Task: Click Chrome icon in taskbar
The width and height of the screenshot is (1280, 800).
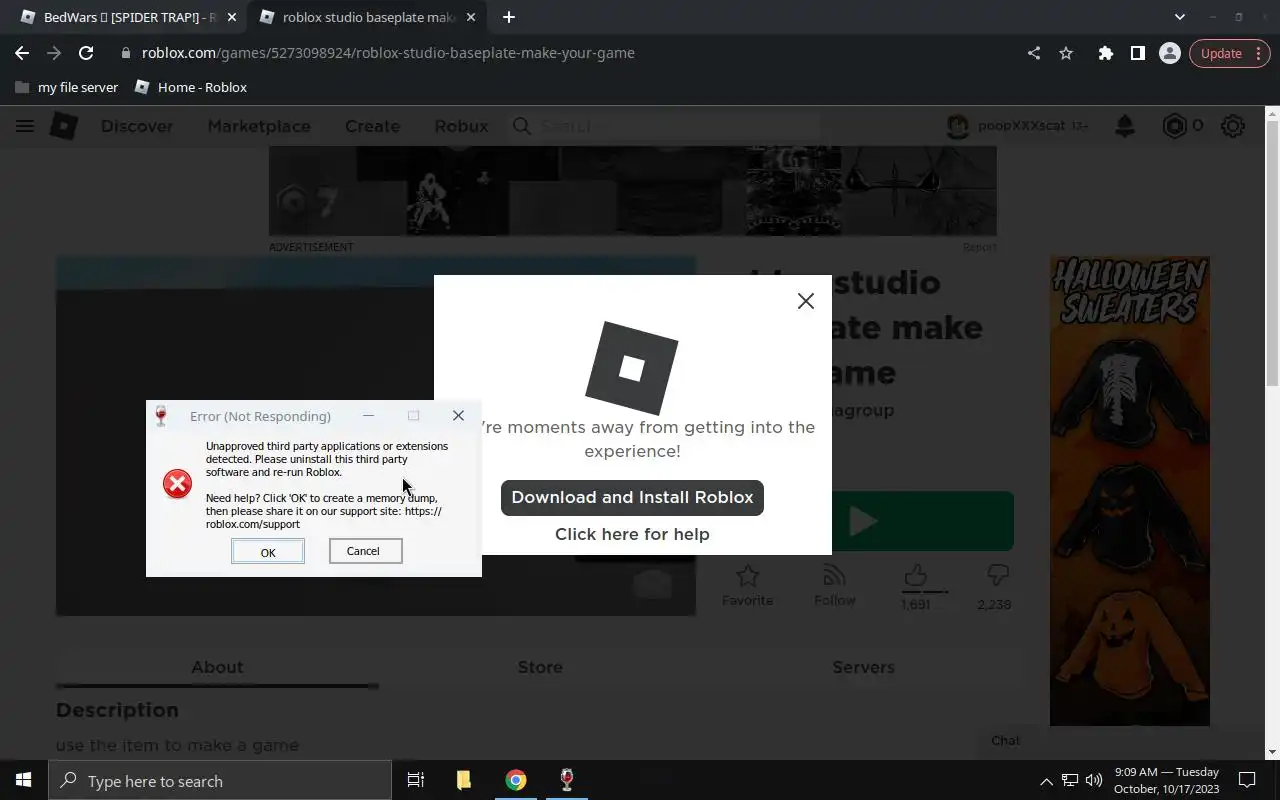Action: pos(516,780)
